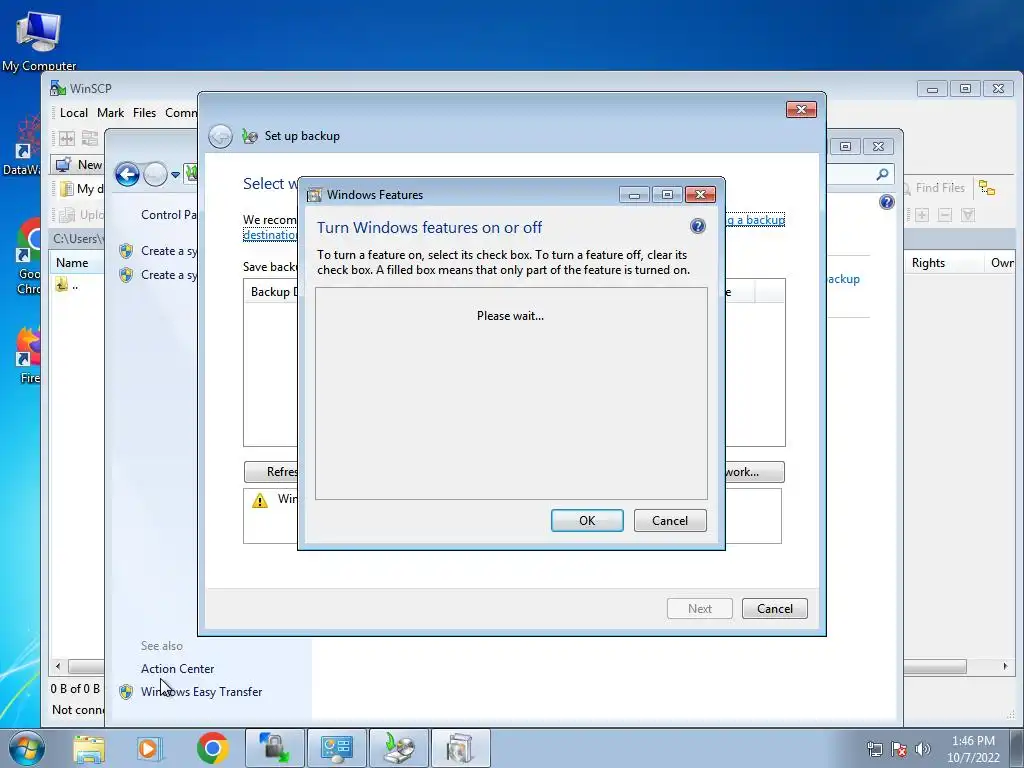The image size is (1024, 768).
Task: Open the Windows Start menu
Action: [x=27, y=748]
